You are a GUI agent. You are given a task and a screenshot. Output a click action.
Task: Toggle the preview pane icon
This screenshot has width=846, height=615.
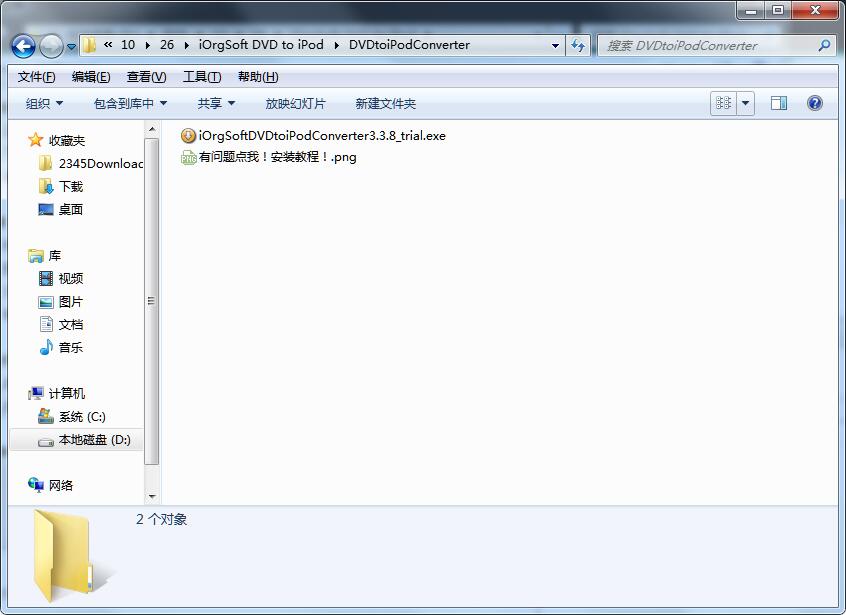[x=779, y=102]
